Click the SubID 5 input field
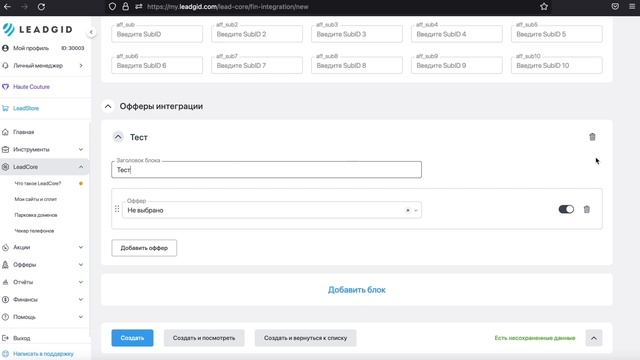The image size is (640, 360). tap(557, 34)
